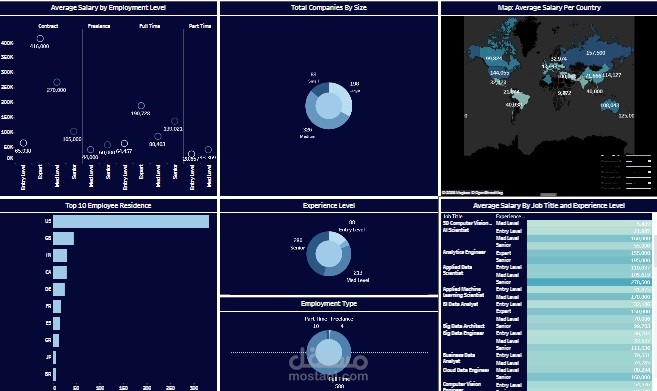Click the GR bar in Employee Residence chart
The height and width of the screenshot is (391, 657).
[x=56, y=340]
